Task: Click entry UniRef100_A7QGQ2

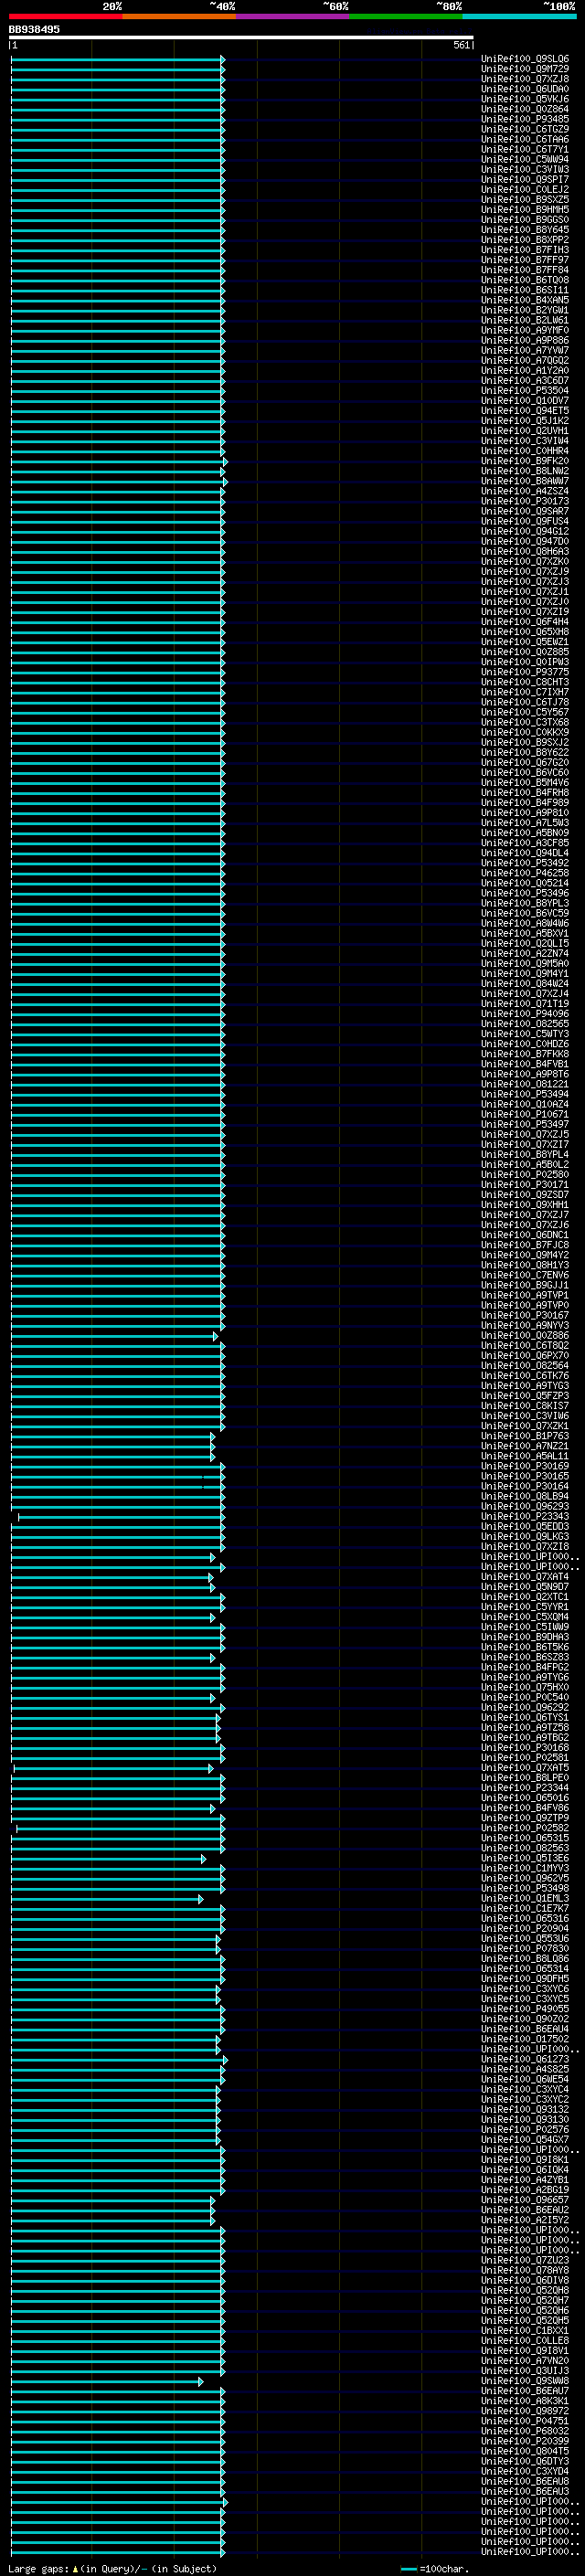Action: (x=525, y=360)
